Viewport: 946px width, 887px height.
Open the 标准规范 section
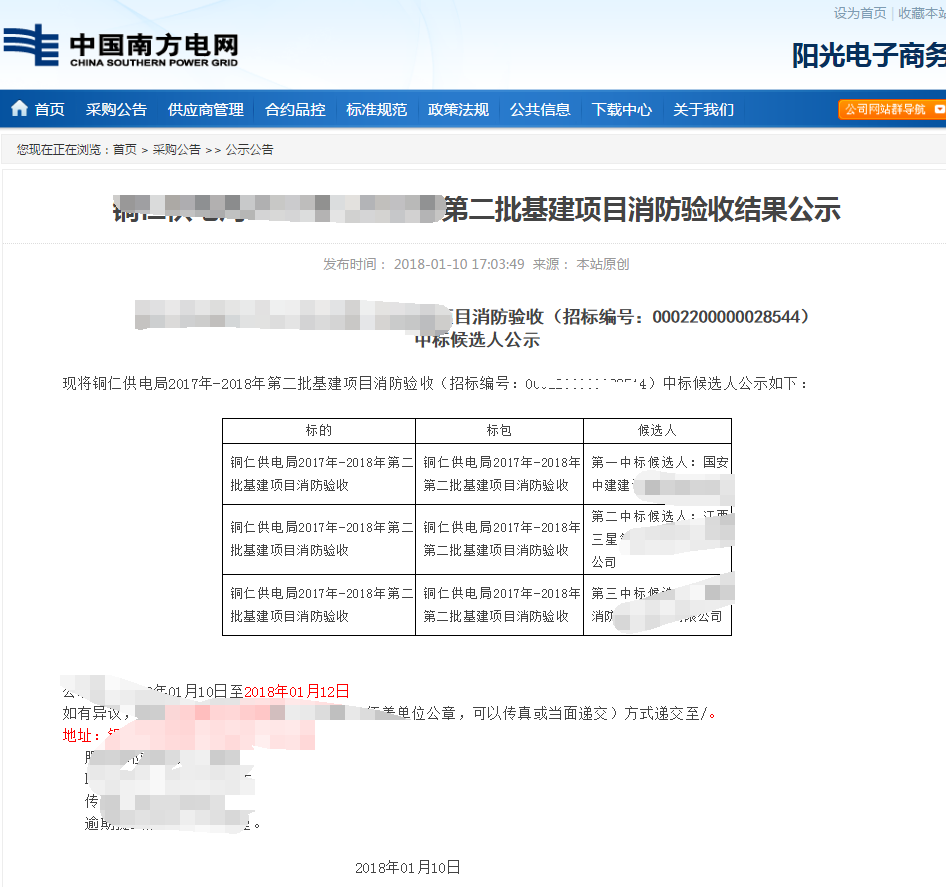tap(376, 109)
